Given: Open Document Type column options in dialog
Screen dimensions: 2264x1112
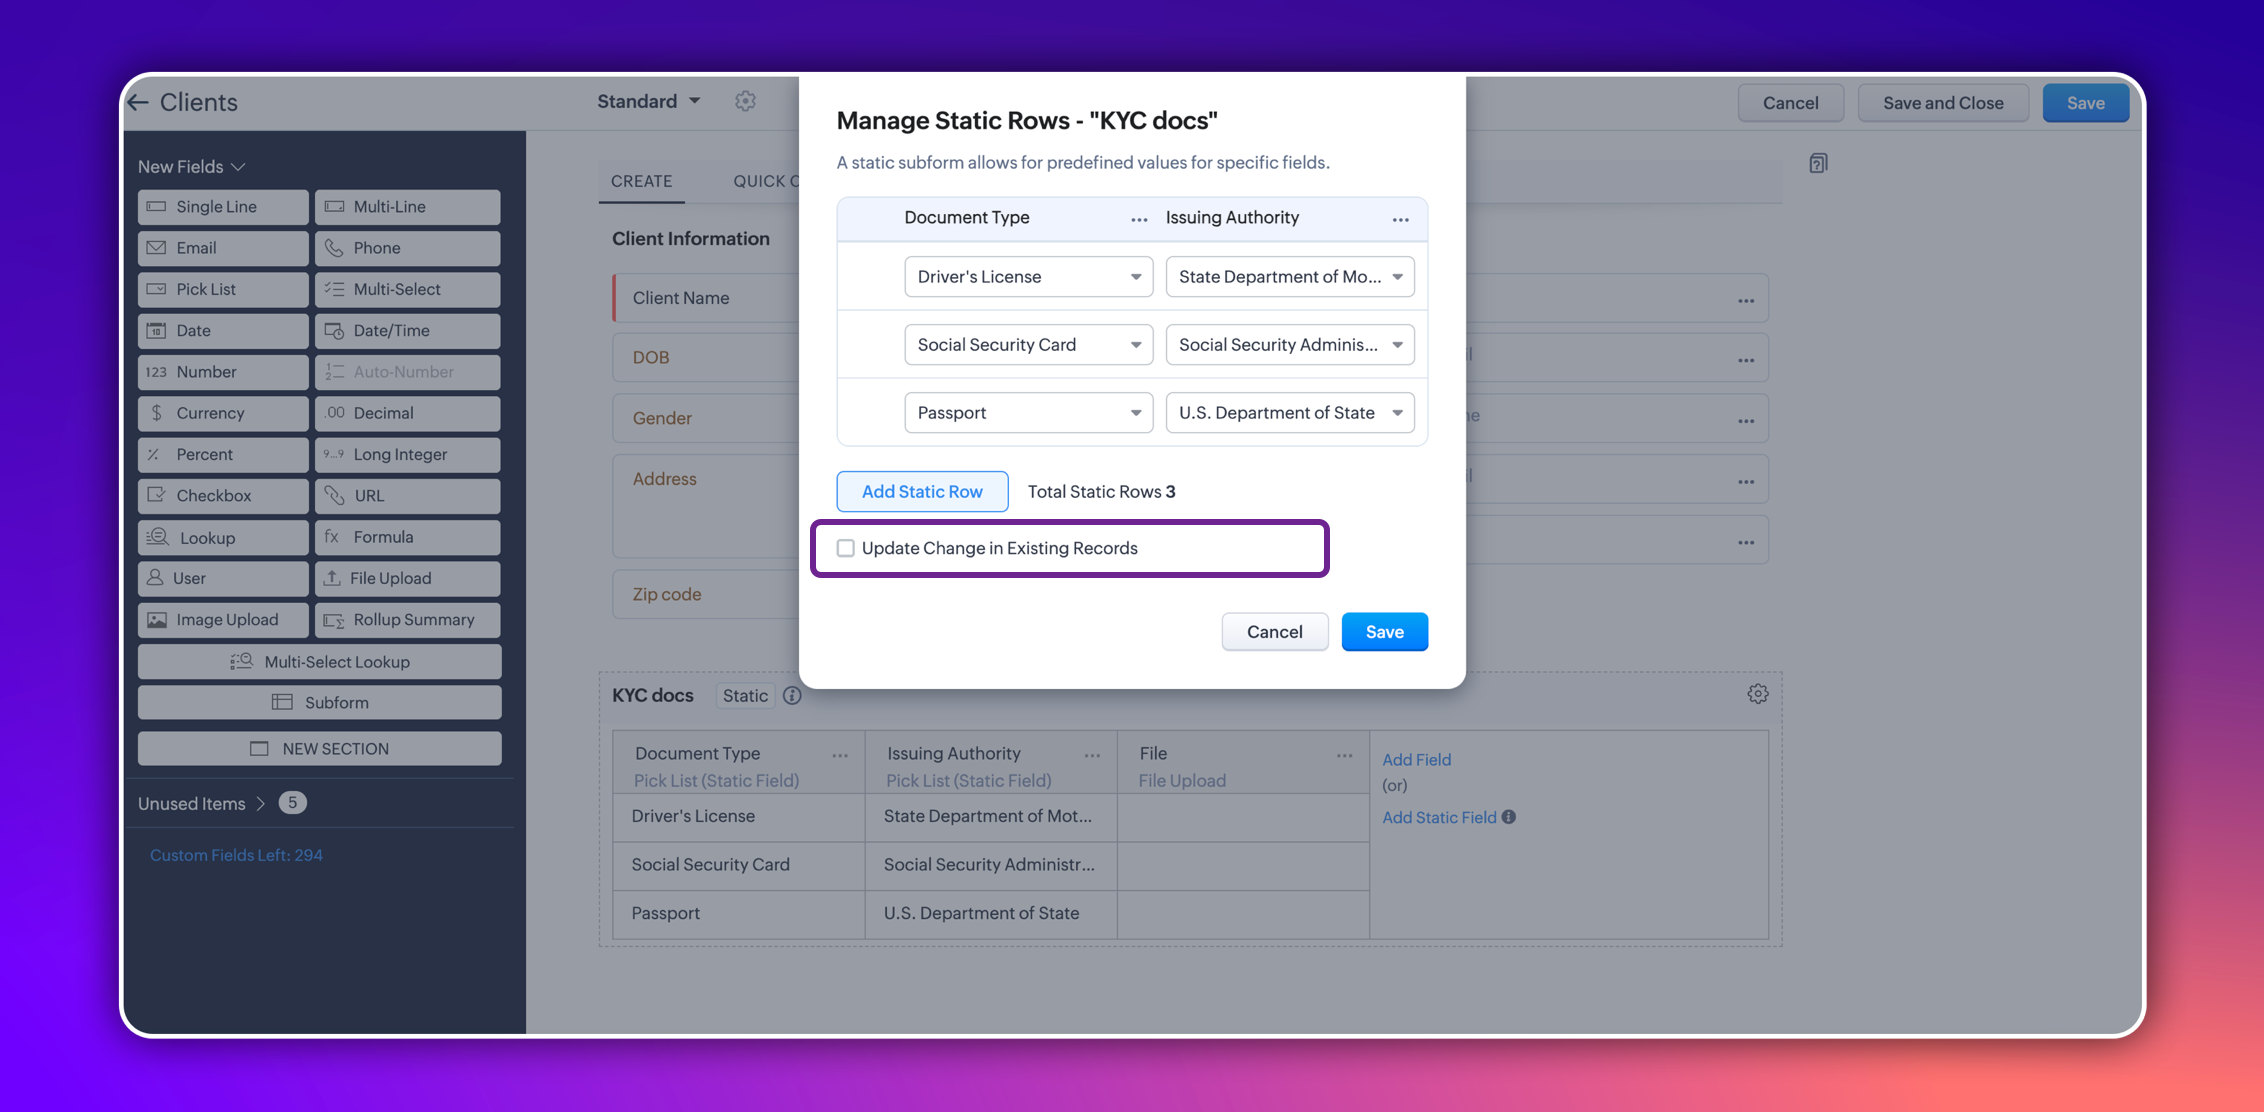Looking at the screenshot, I should tap(1138, 219).
